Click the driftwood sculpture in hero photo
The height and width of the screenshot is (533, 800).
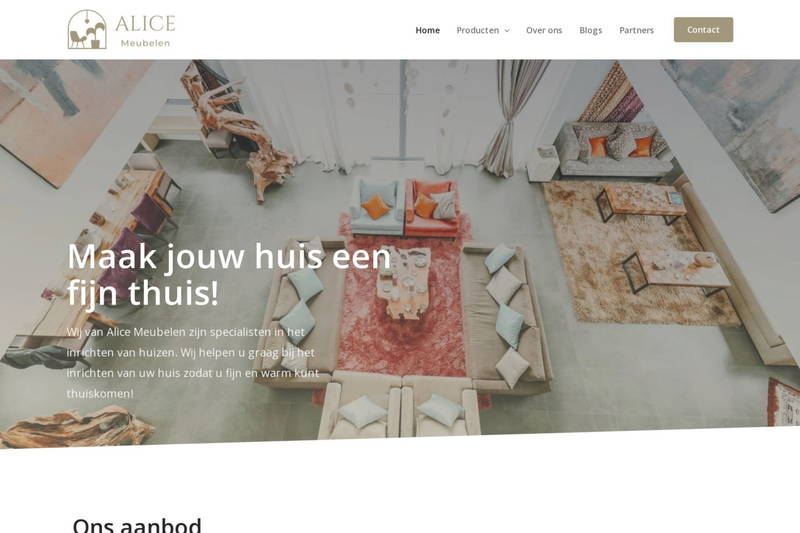coord(237,133)
